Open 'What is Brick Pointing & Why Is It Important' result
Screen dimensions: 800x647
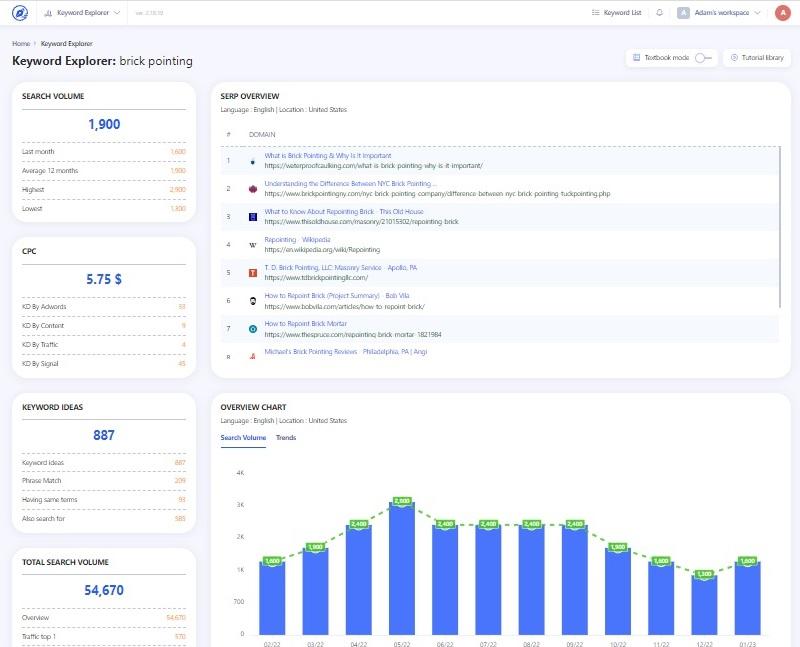[x=328, y=156]
